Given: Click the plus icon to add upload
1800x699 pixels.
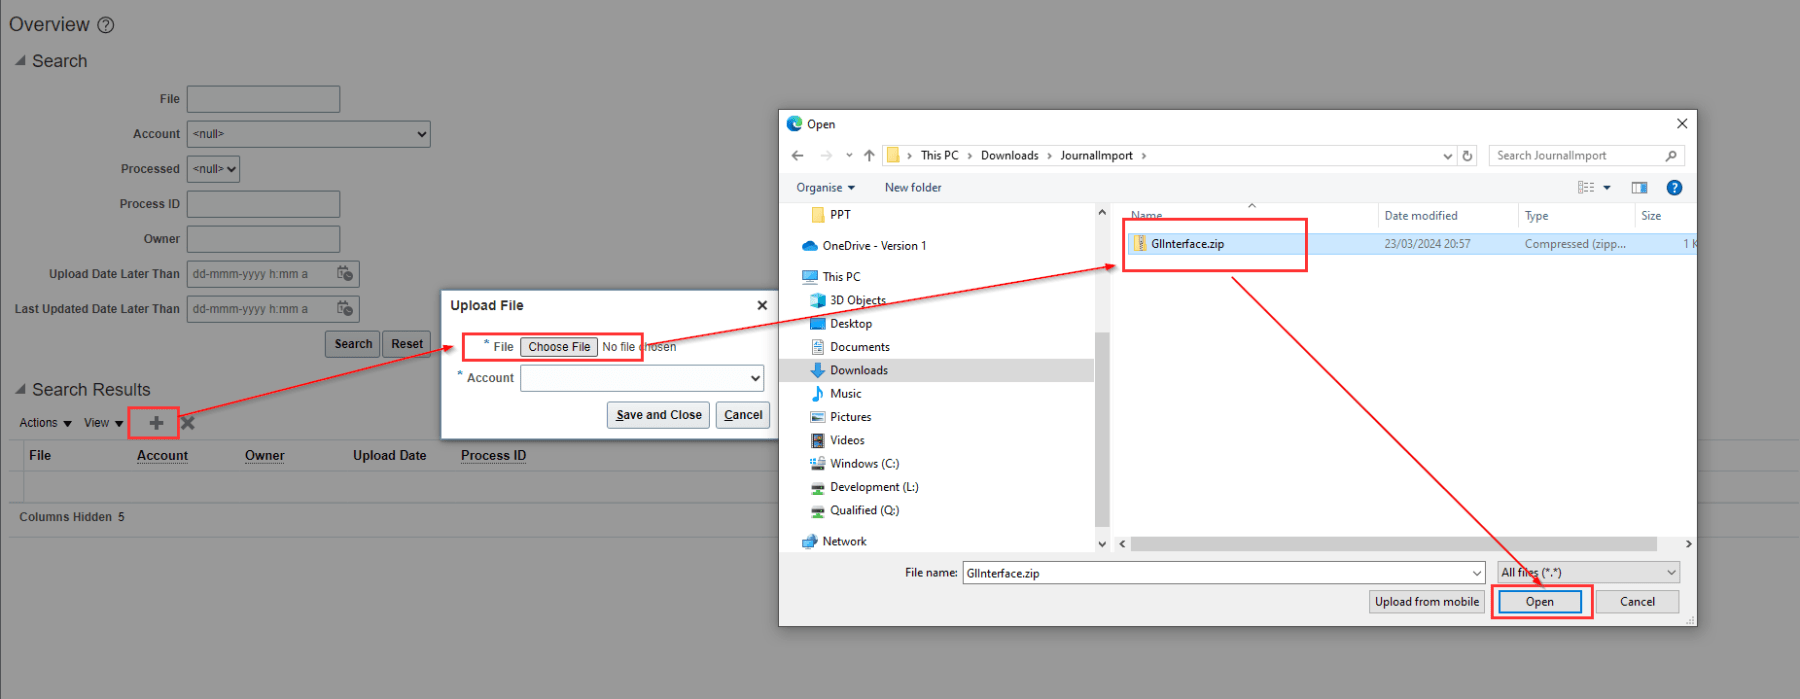Looking at the screenshot, I should point(156,423).
